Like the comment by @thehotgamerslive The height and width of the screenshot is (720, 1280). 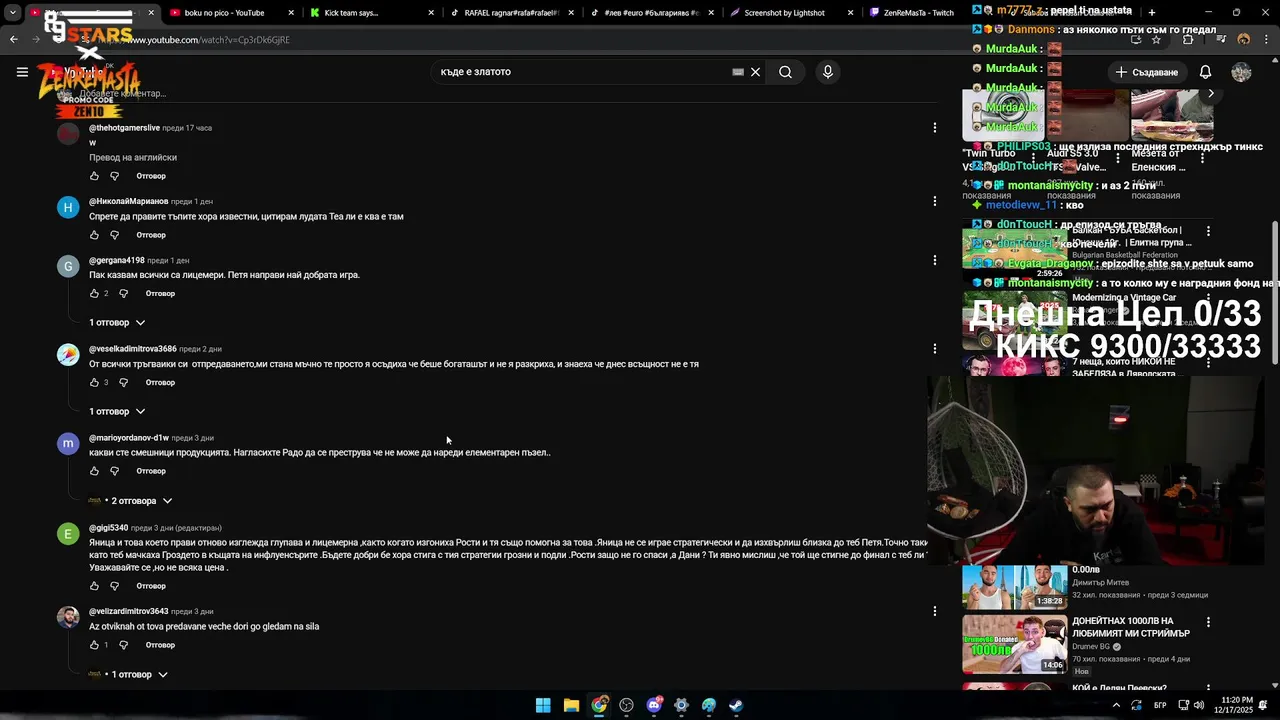click(x=95, y=176)
